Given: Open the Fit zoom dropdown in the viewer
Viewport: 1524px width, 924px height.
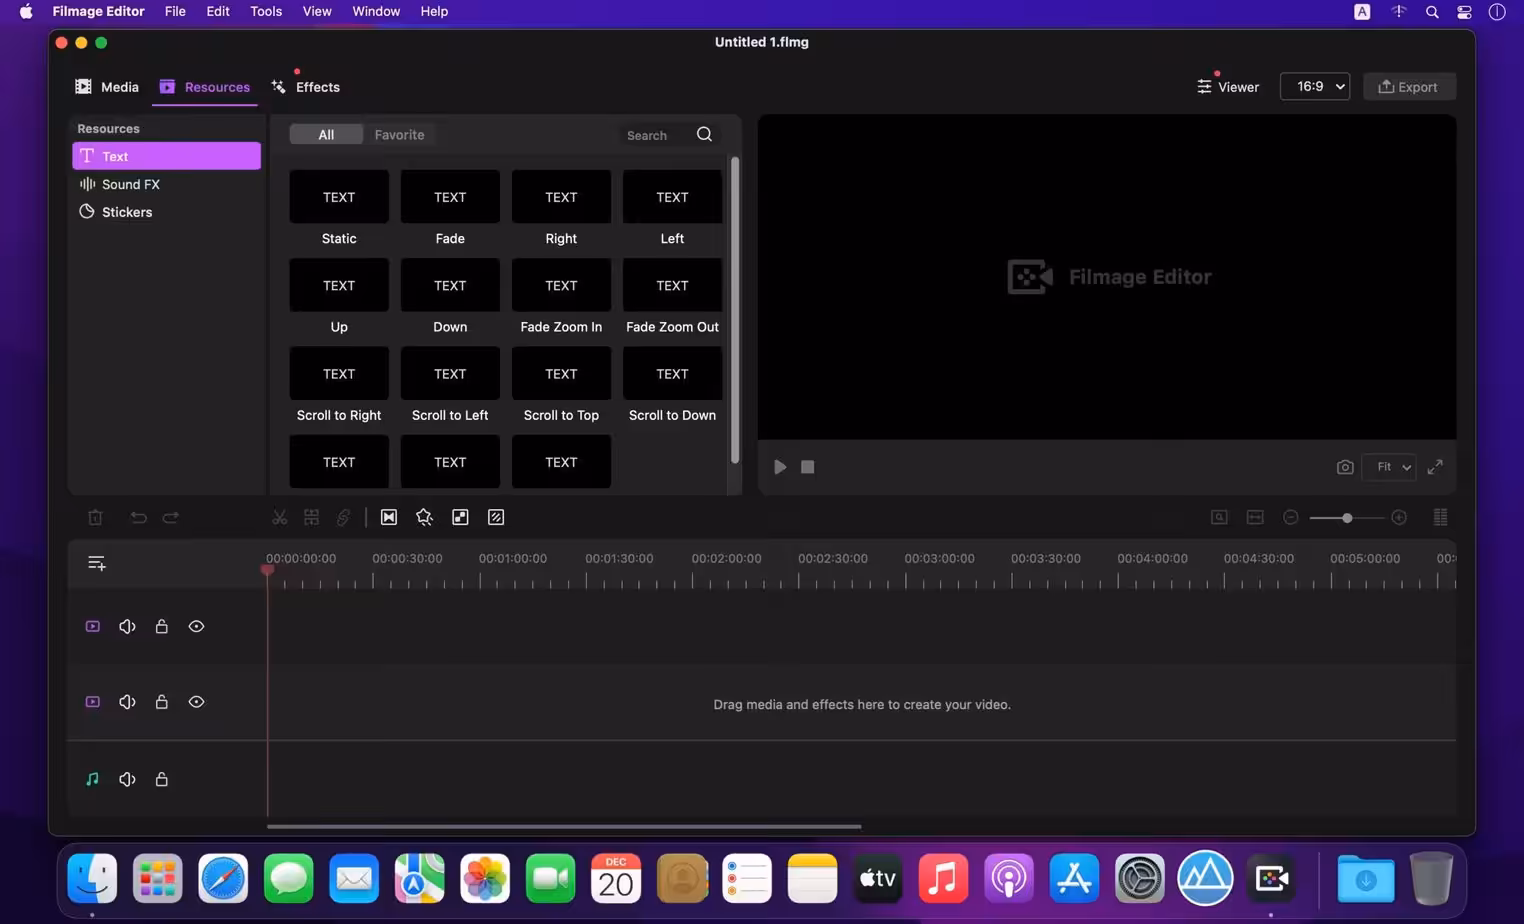Looking at the screenshot, I should pos(1390,467).
